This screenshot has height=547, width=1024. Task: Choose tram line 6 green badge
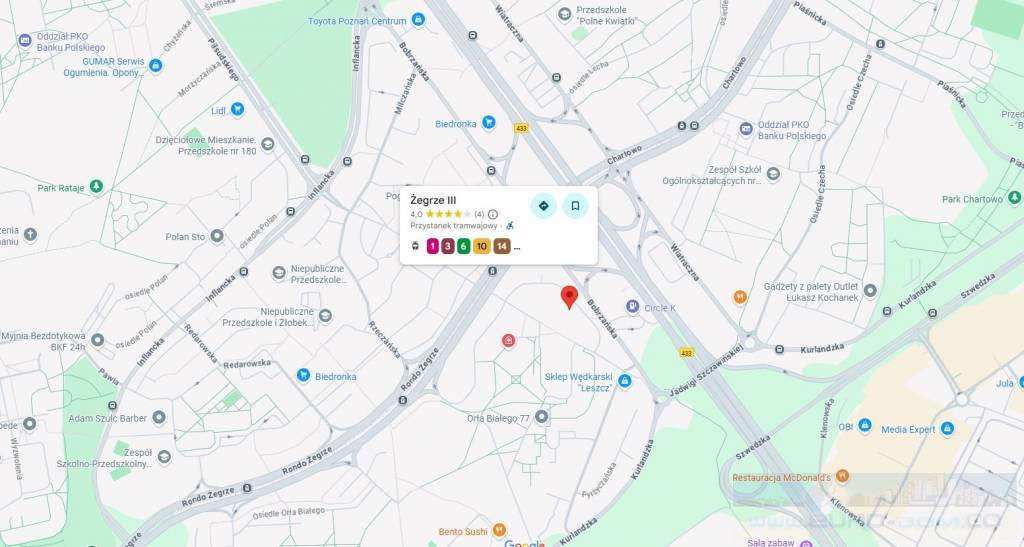[x=463, y=246]
